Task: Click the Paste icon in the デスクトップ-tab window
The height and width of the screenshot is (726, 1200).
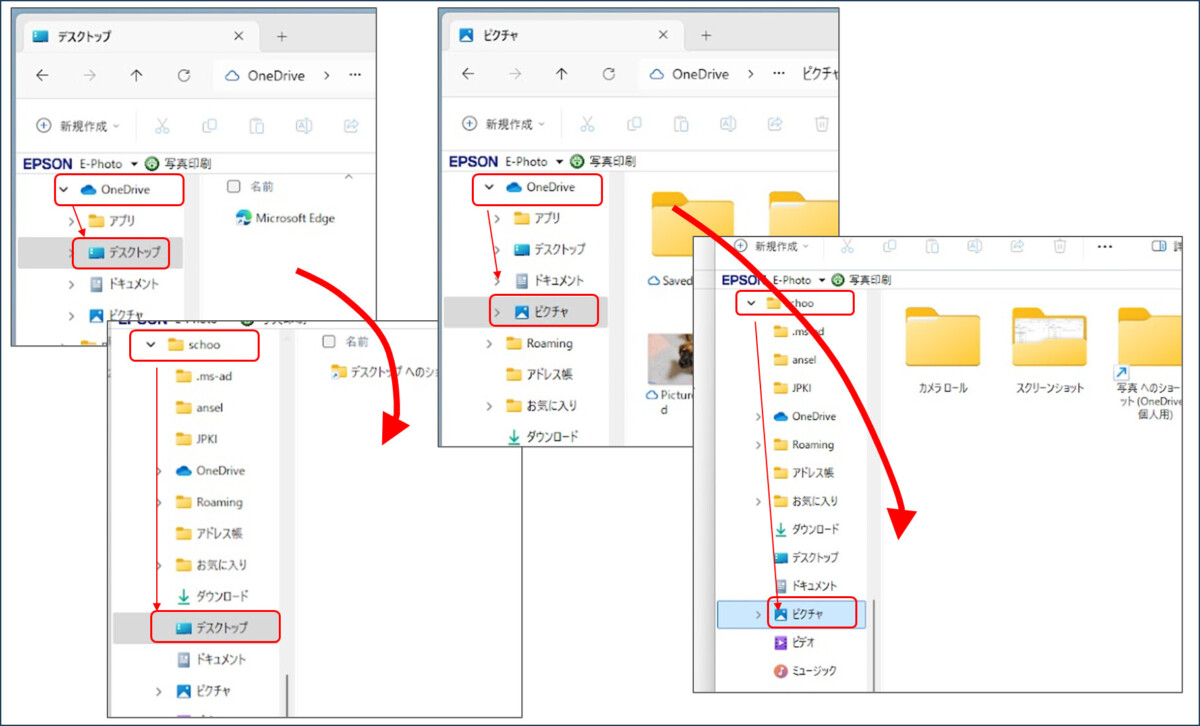Action: tap(256, 126)
